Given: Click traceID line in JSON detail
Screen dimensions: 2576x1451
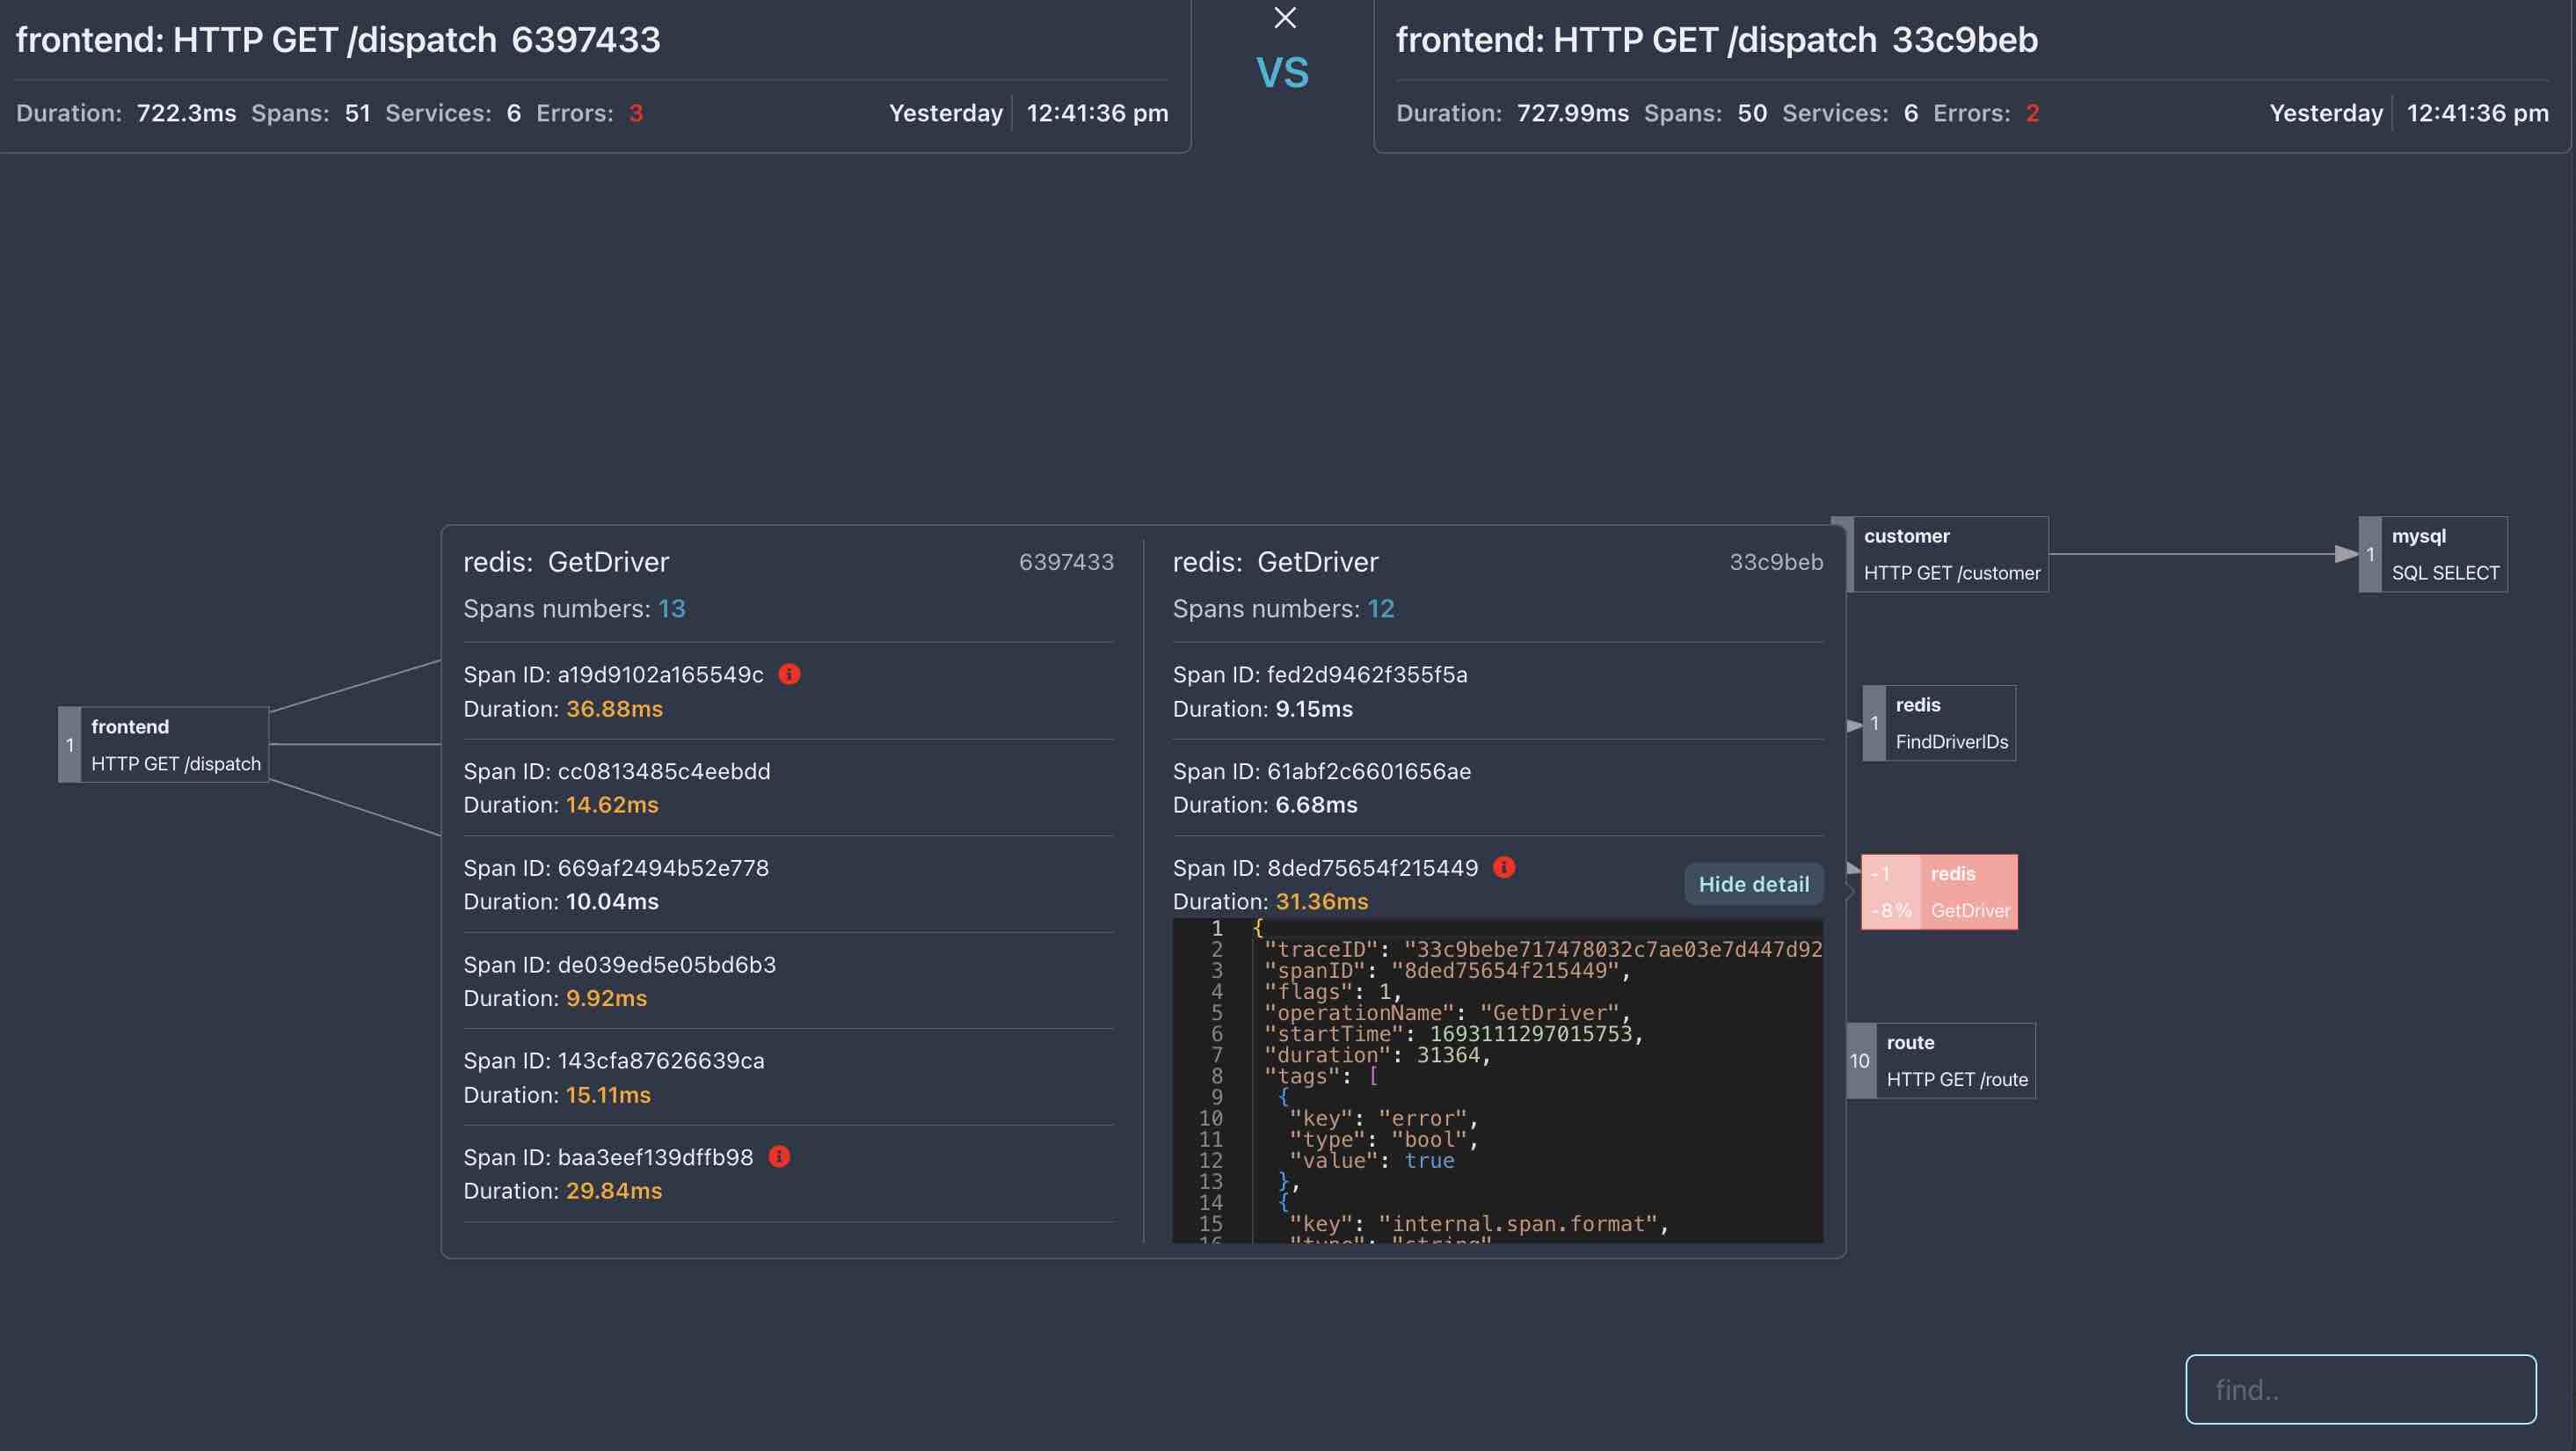Looking at the screenshot, I should [x=1542, y=949].
